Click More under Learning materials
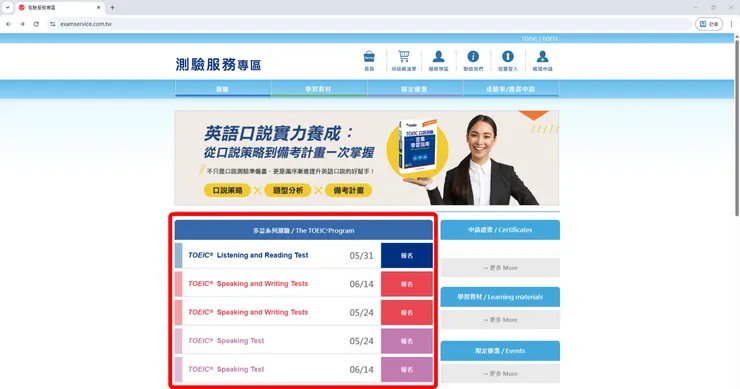The image size is (740, 389). pos(500,320)
